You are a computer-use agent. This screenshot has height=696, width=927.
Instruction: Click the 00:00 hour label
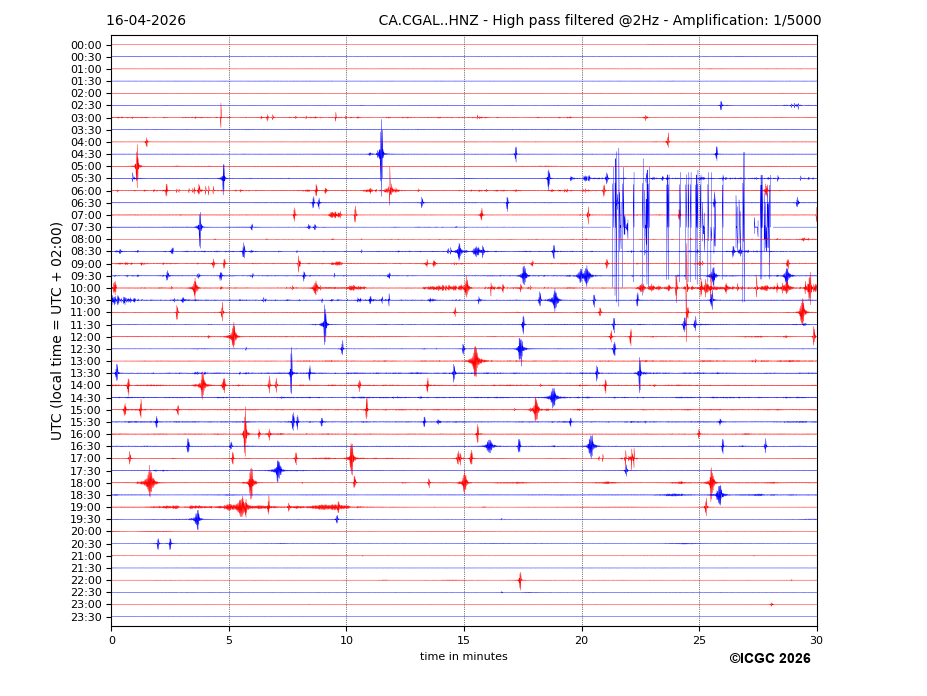pyautogui.click(x=86, y=45)
